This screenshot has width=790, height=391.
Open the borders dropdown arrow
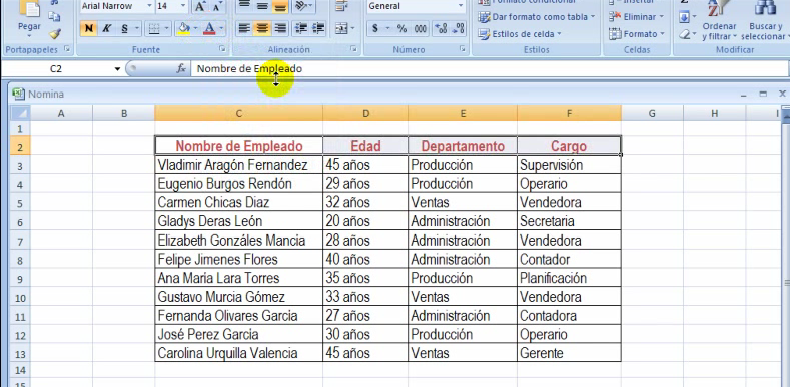(x=167, y=29)
